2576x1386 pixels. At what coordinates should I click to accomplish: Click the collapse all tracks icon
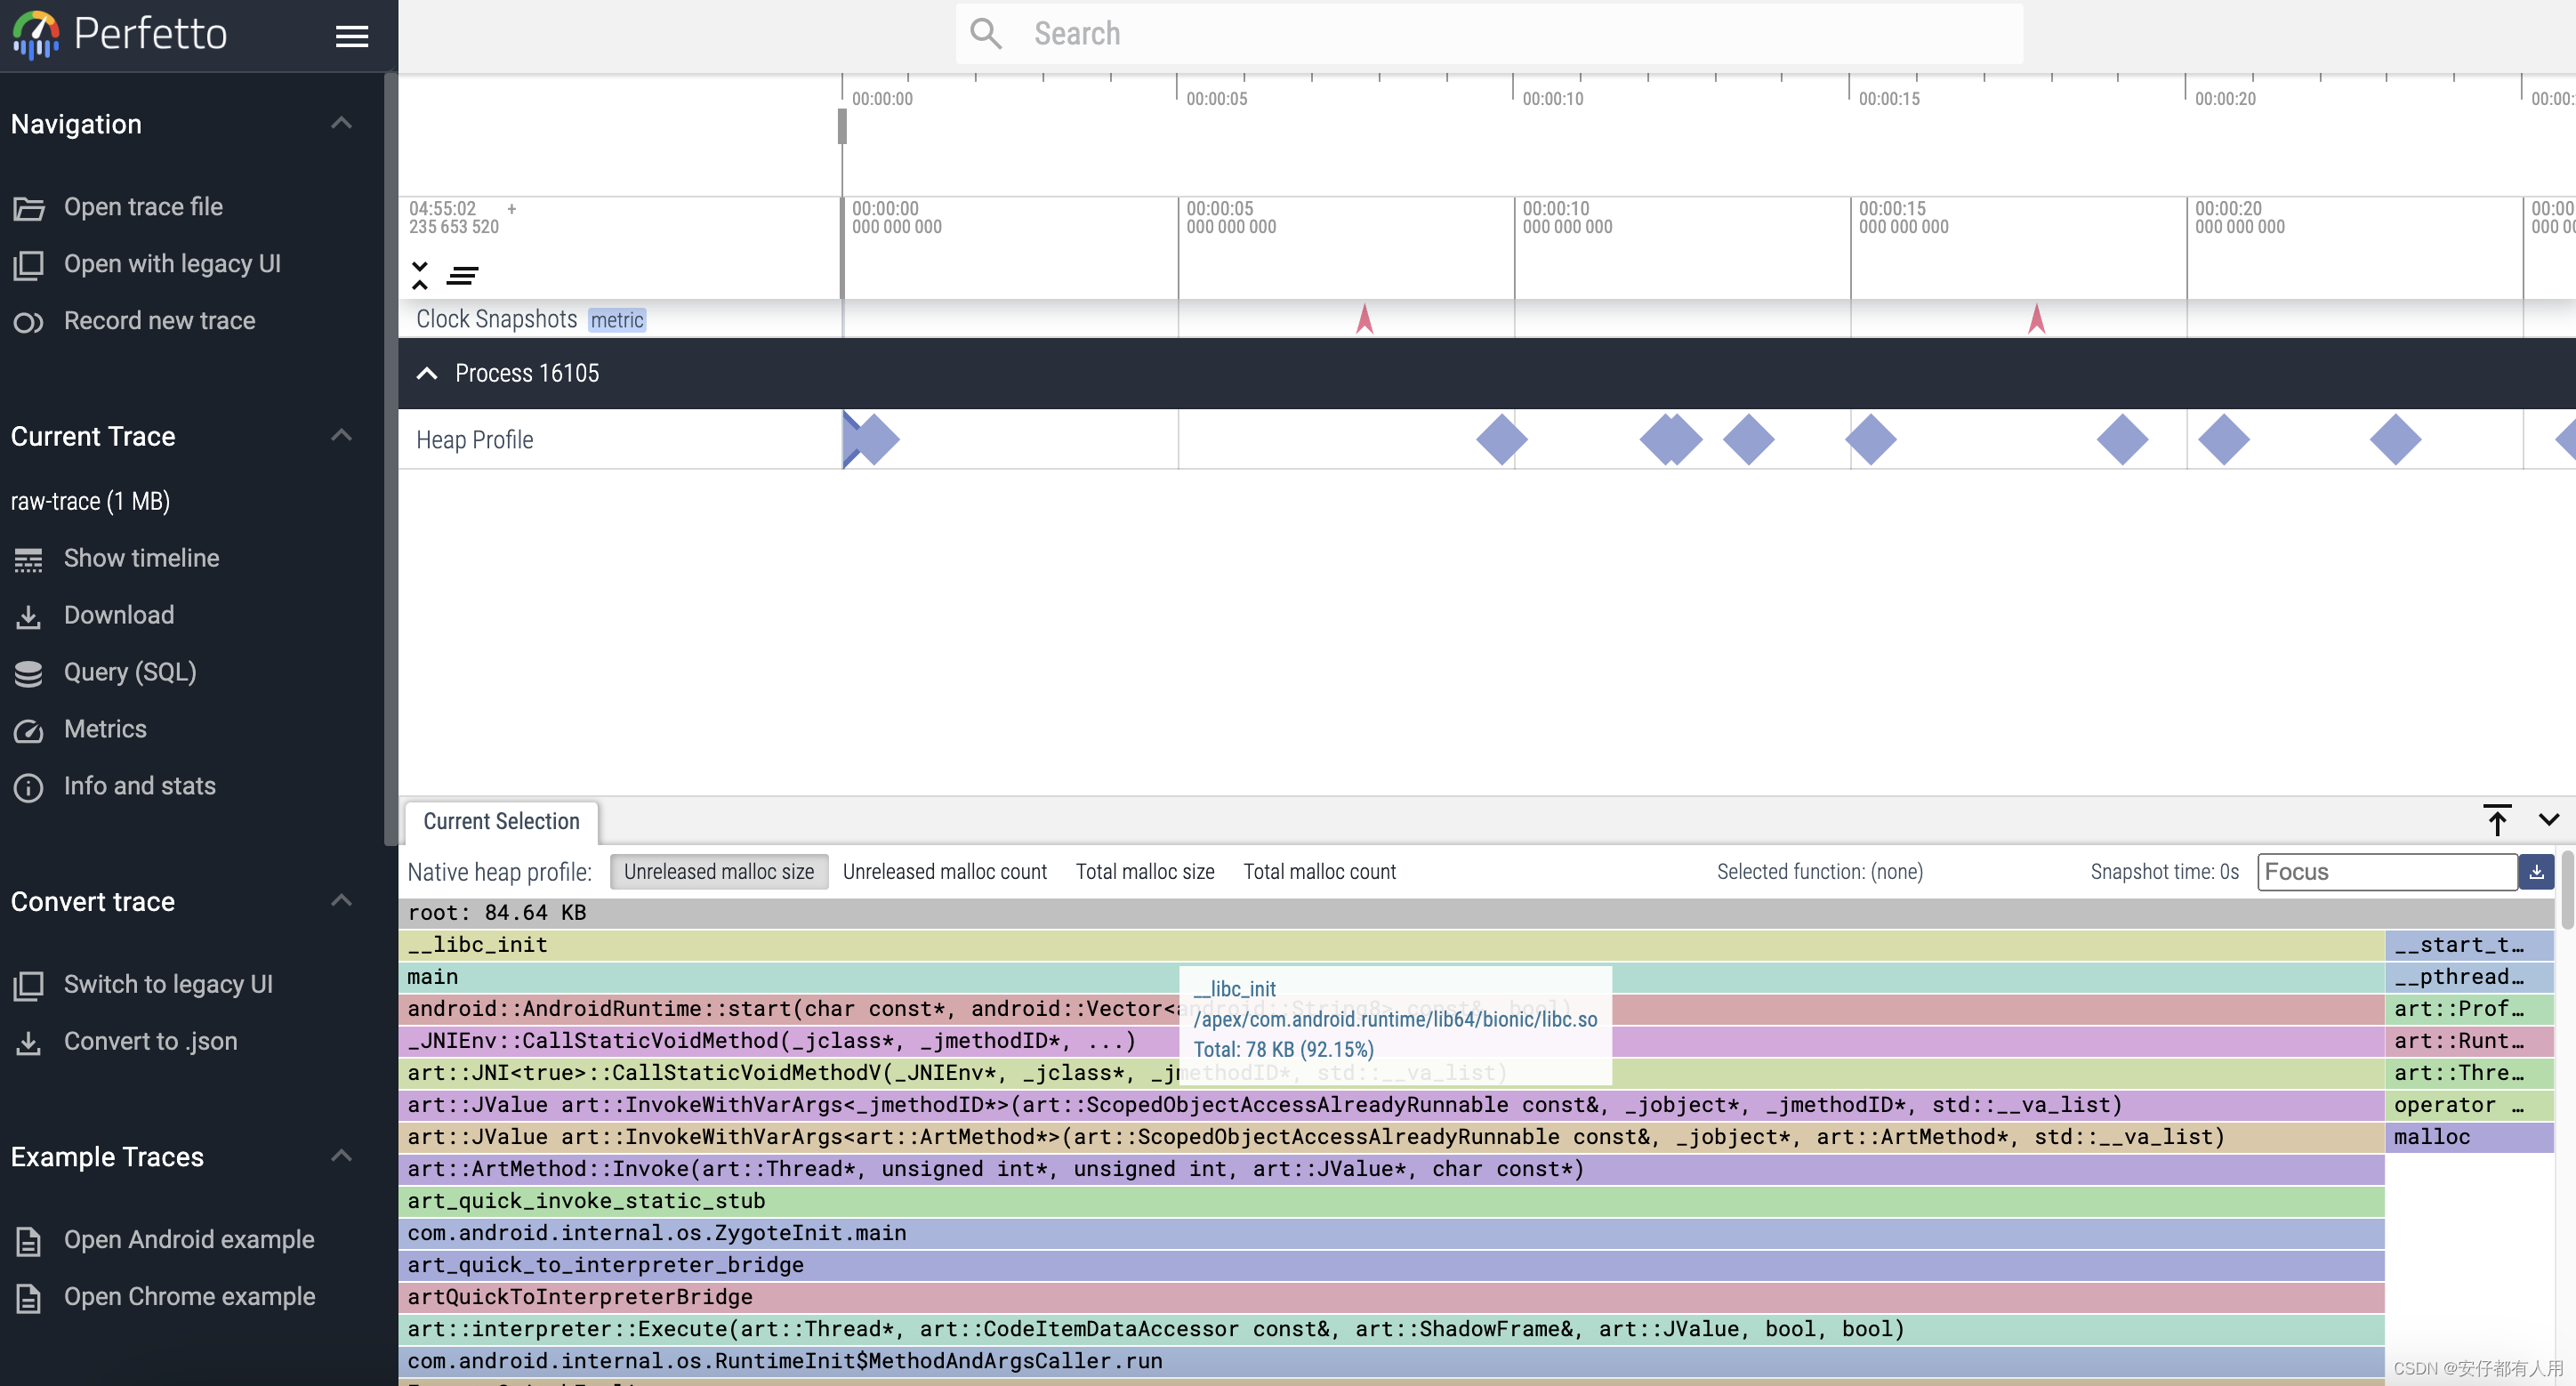(x=420, y=275)
